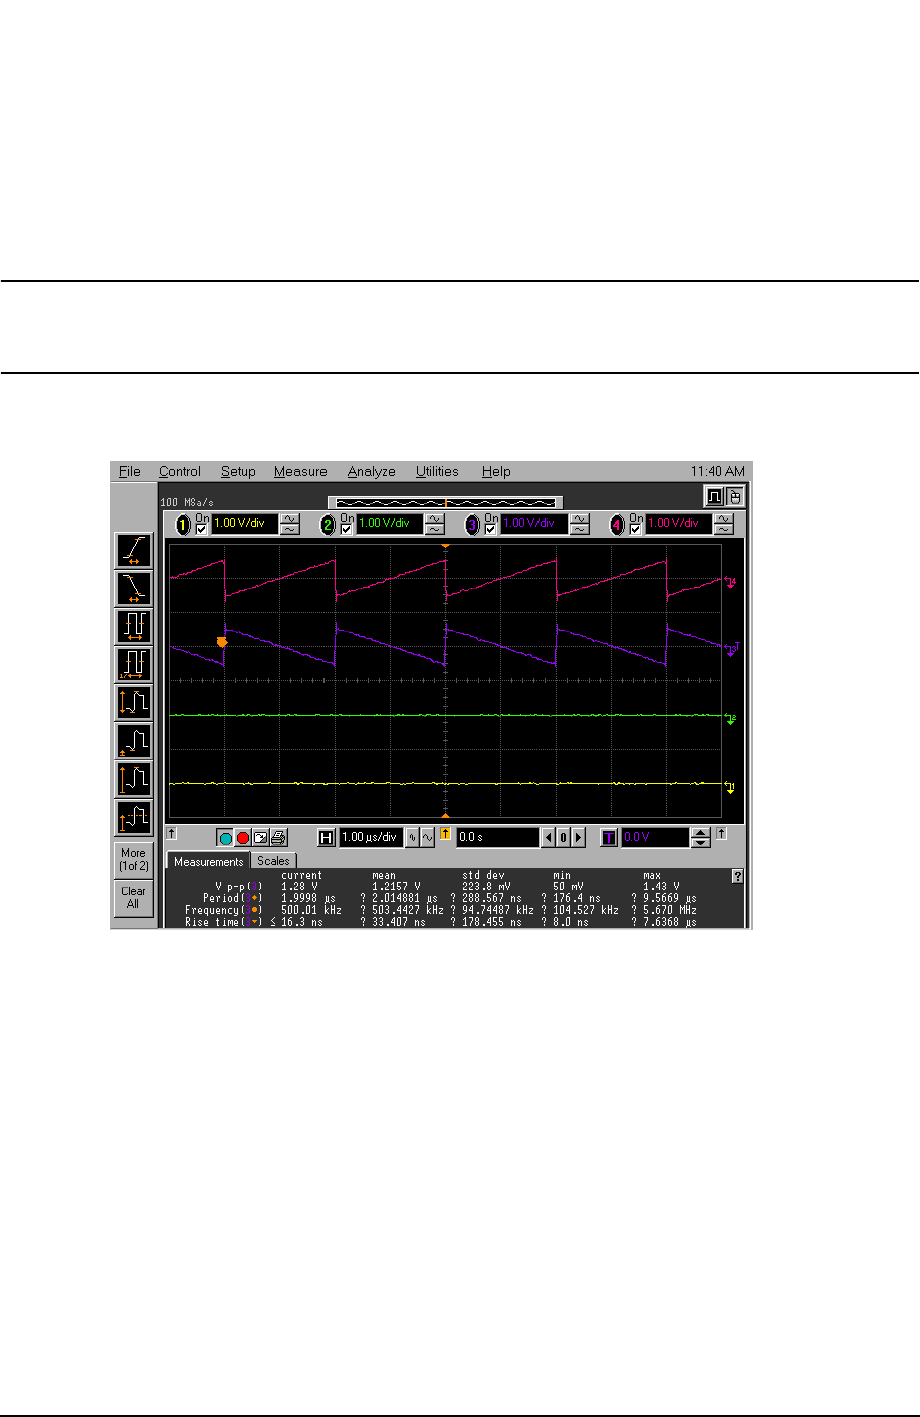Select the V p-p measurement icon
Viewport: 920px width, 1417px height.
[x=135, y=702]
